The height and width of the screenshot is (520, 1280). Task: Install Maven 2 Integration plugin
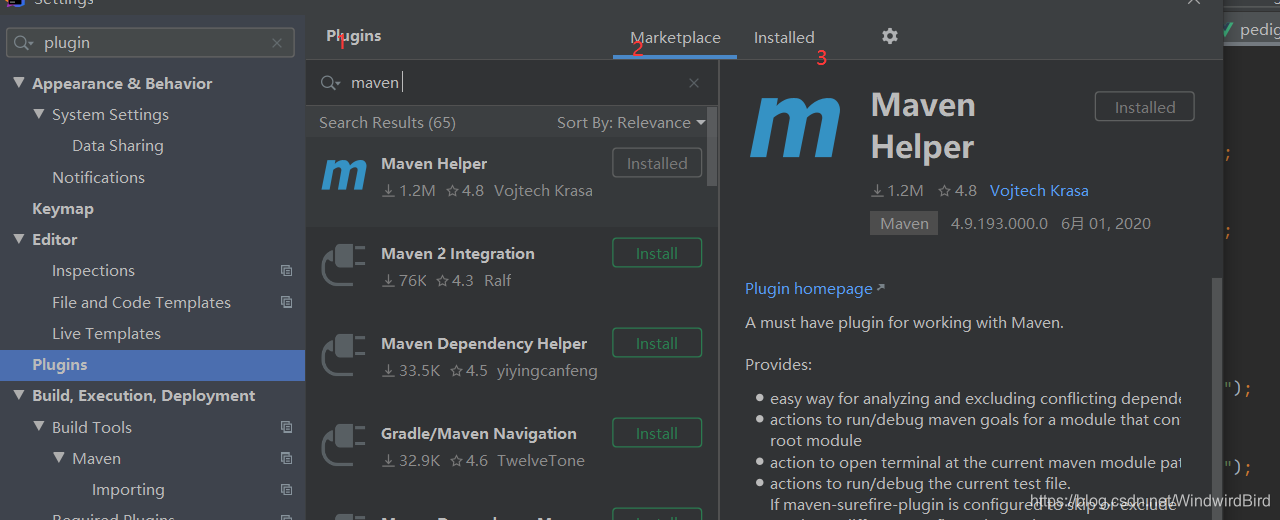[x=657, y=254]
